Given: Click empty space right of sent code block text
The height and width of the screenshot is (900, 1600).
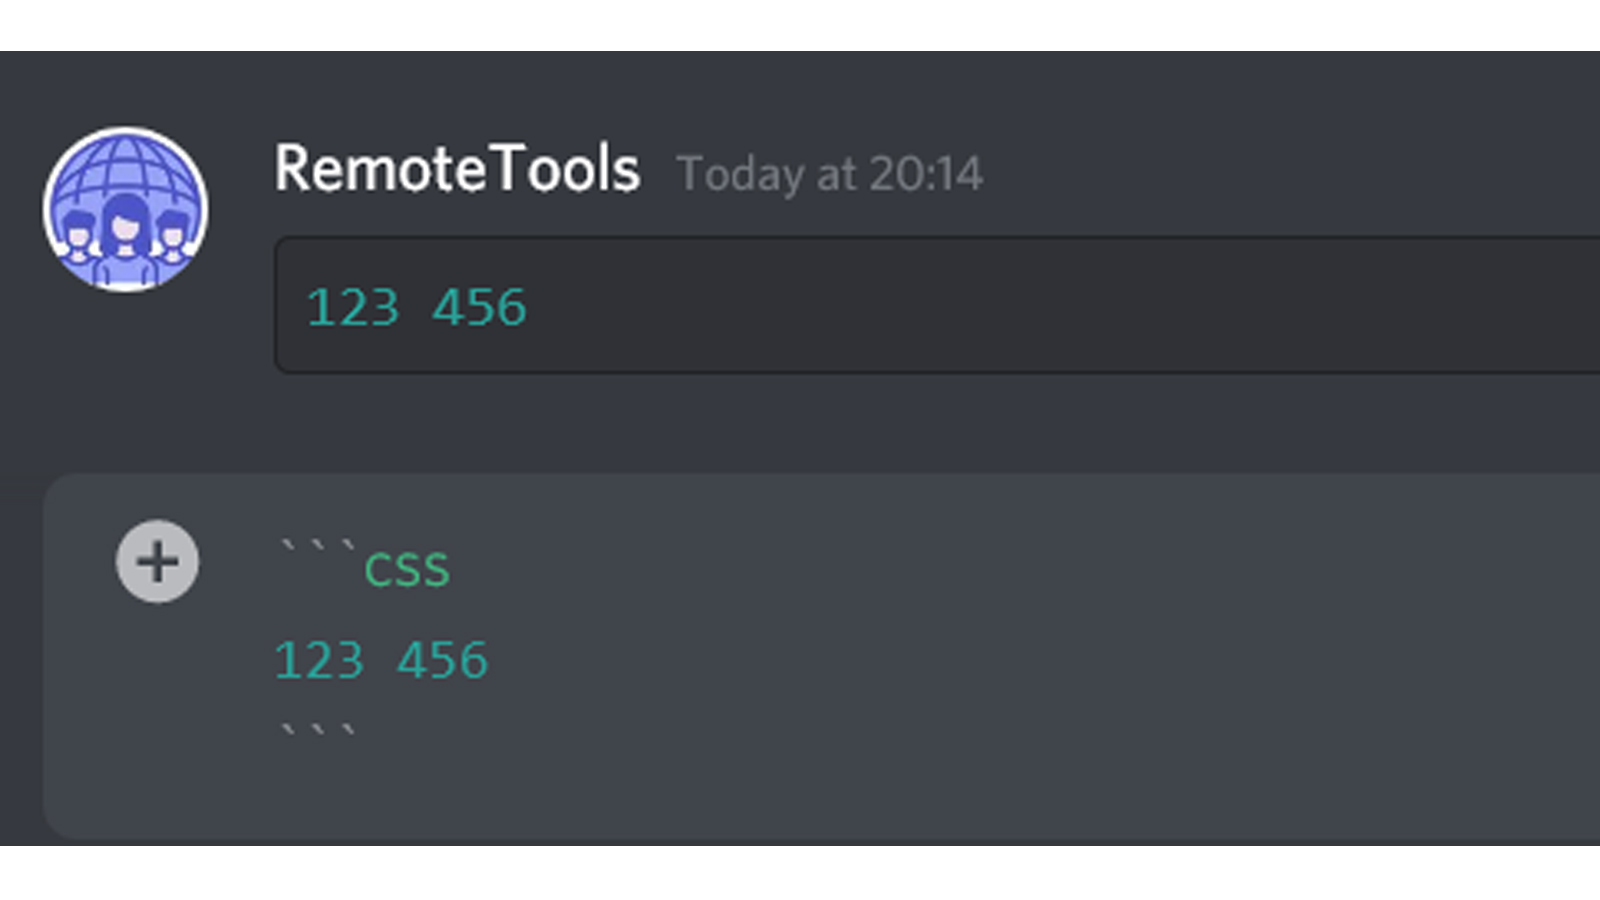Looking at the screenshot, I should pyautogui.click(x=1050, y=306).
